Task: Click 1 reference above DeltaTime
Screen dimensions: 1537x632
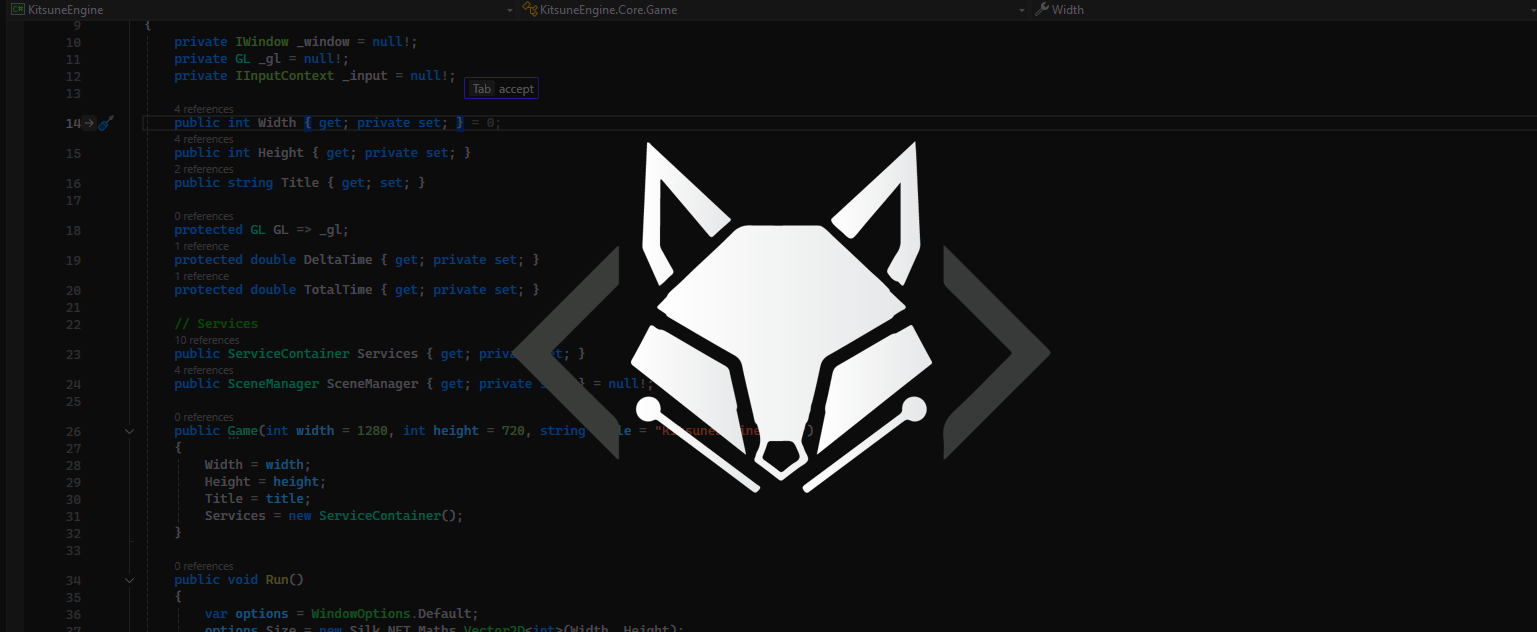Action: pyautogui.click(x=201, y=246)
